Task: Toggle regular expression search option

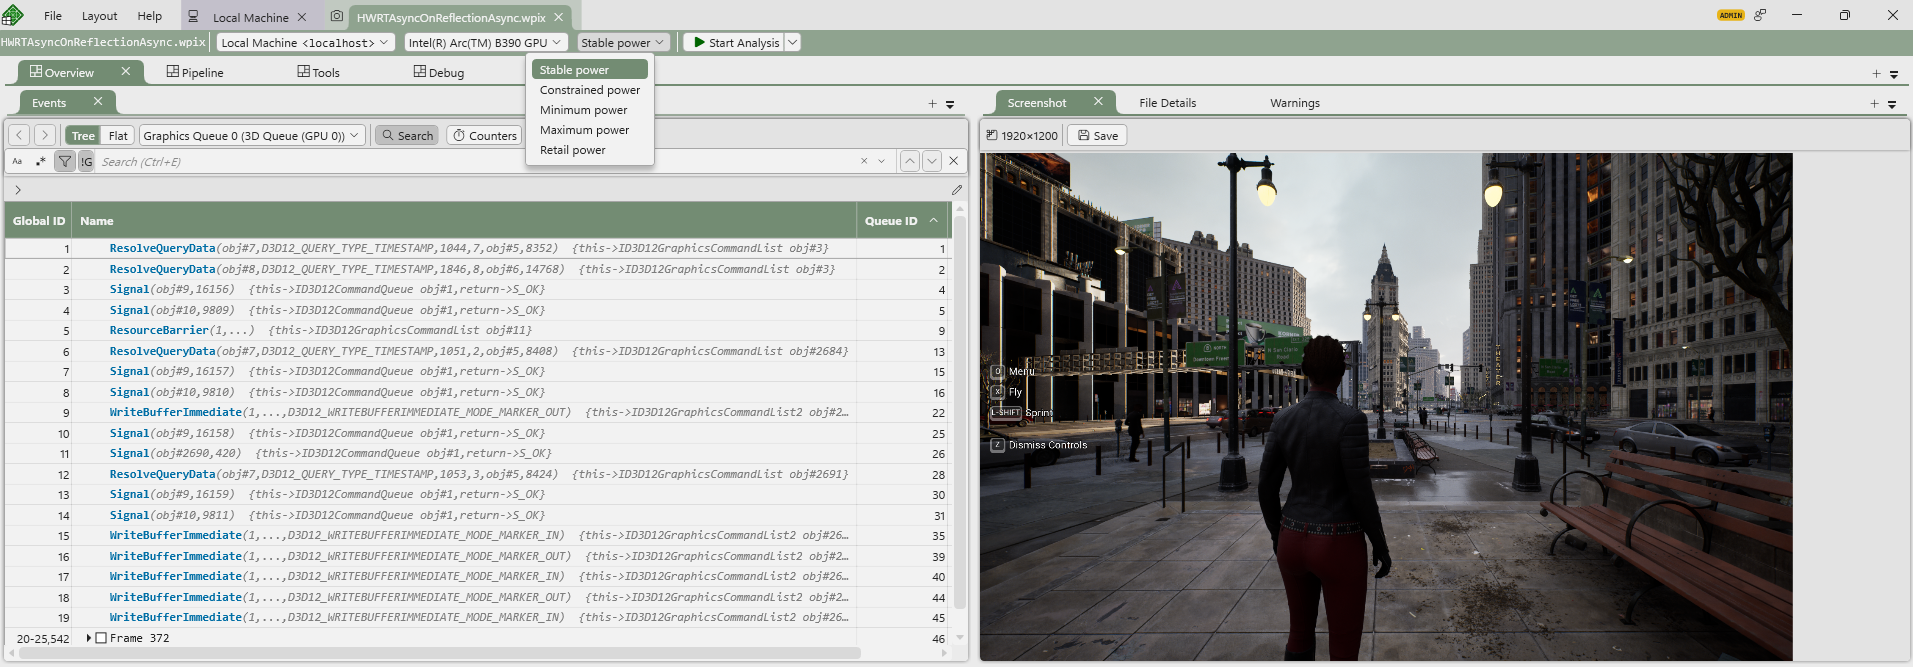Action: 40,161
